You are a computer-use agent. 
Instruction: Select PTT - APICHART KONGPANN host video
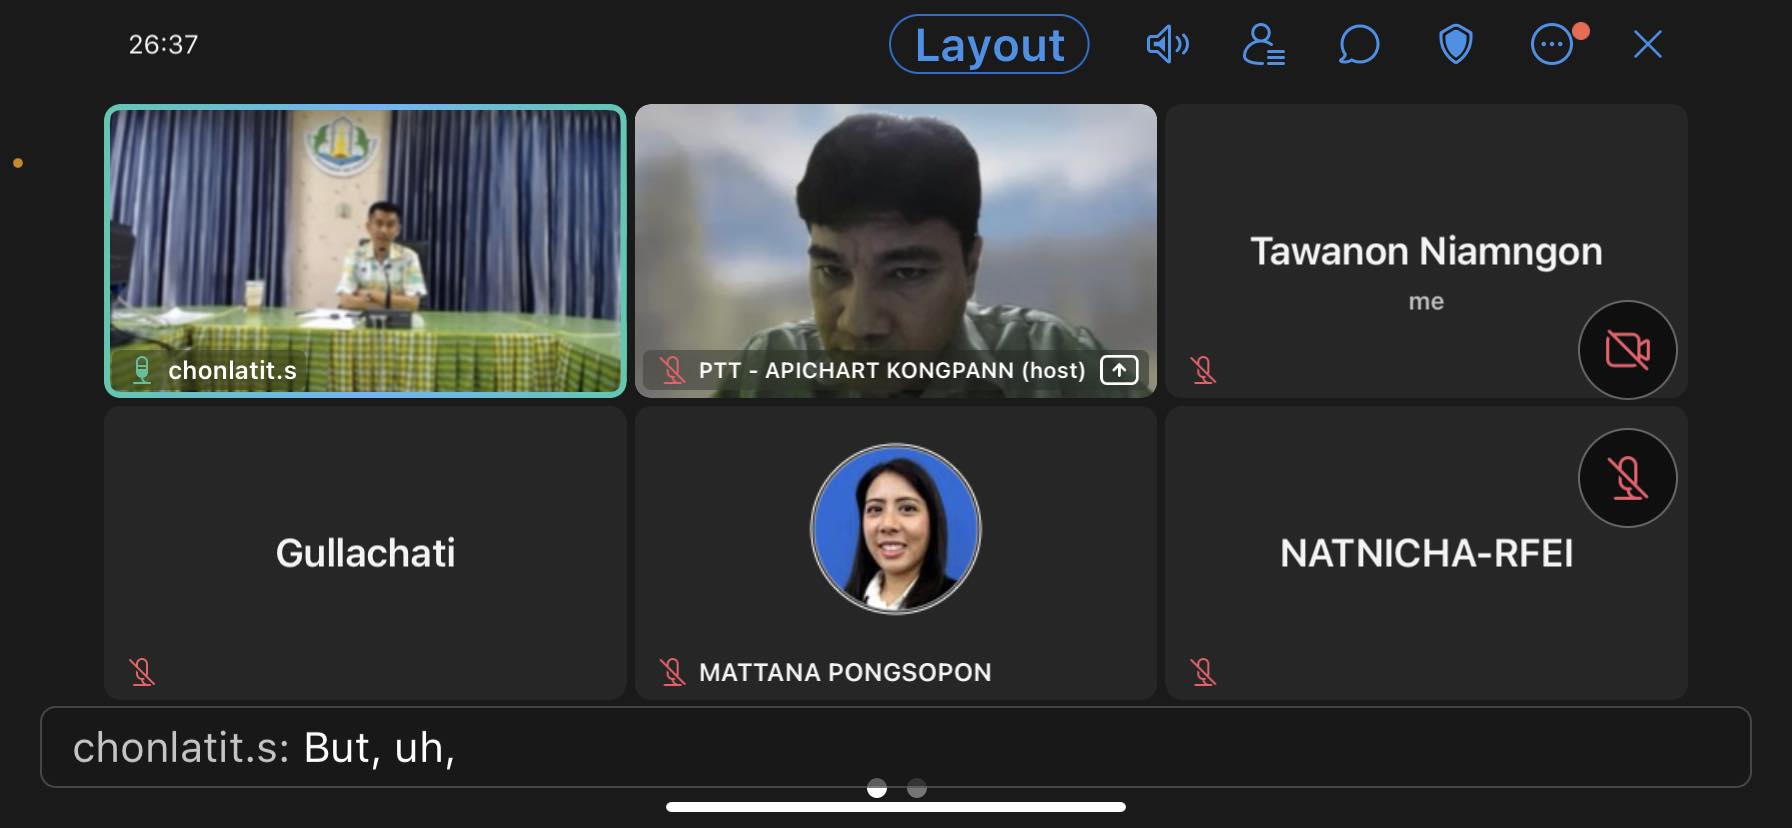pyautogui.click(x=895, y=251)
